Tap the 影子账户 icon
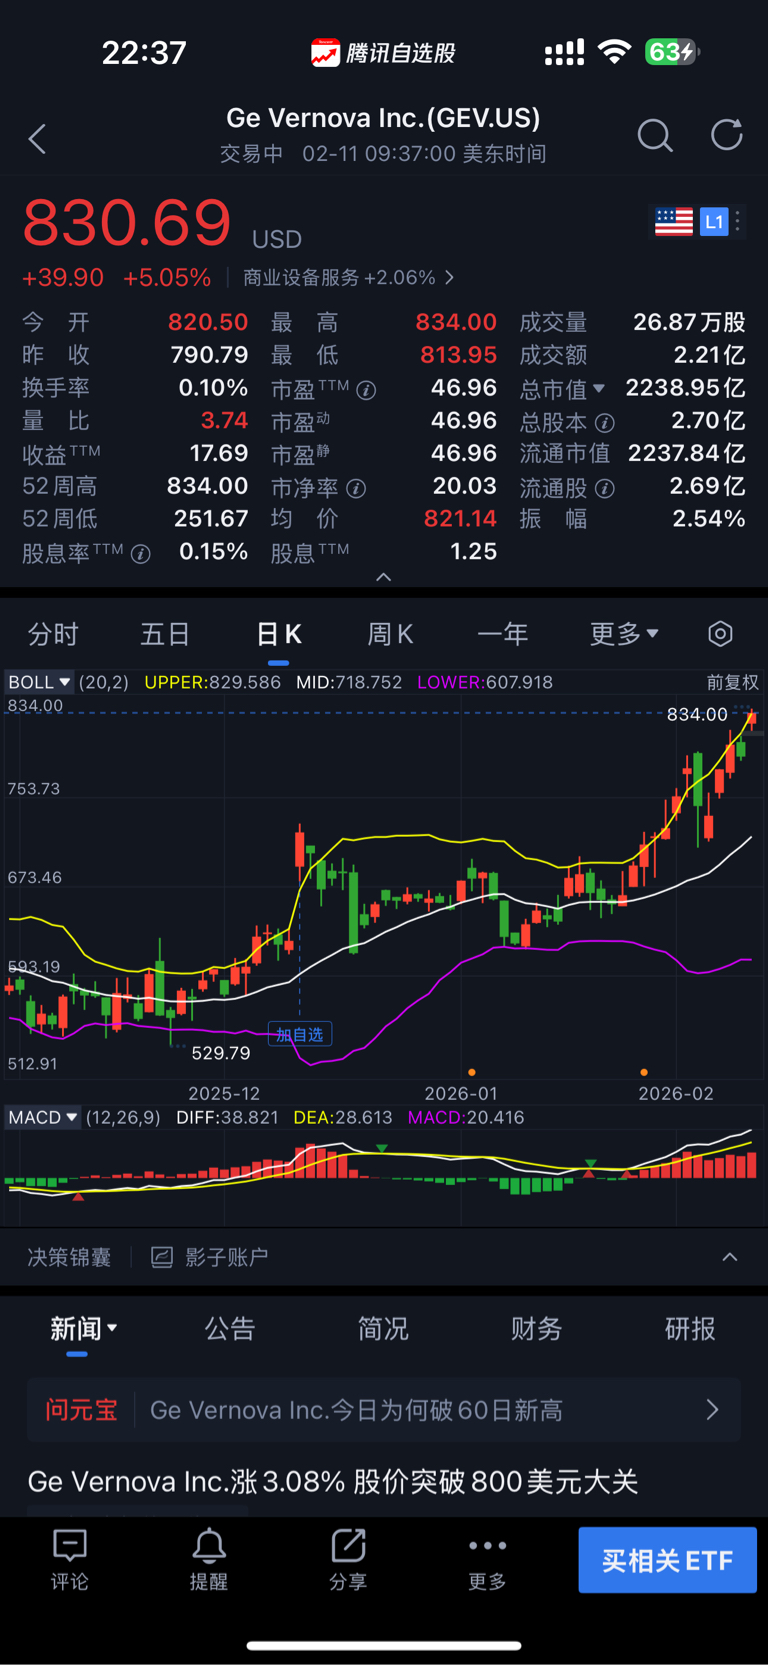Viewport: 768px width, 1665px height. [162, 1257]
